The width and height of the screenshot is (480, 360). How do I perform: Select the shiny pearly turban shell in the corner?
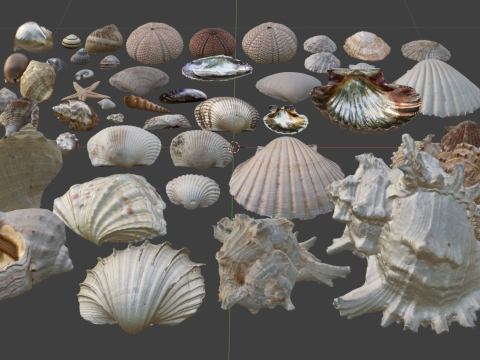click(33, 37)
